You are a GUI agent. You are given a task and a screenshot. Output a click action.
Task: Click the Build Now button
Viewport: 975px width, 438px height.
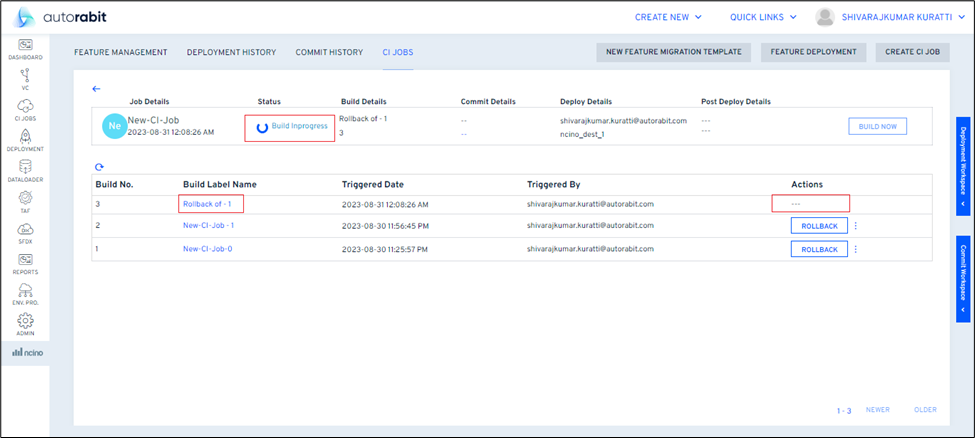[878, 126]
